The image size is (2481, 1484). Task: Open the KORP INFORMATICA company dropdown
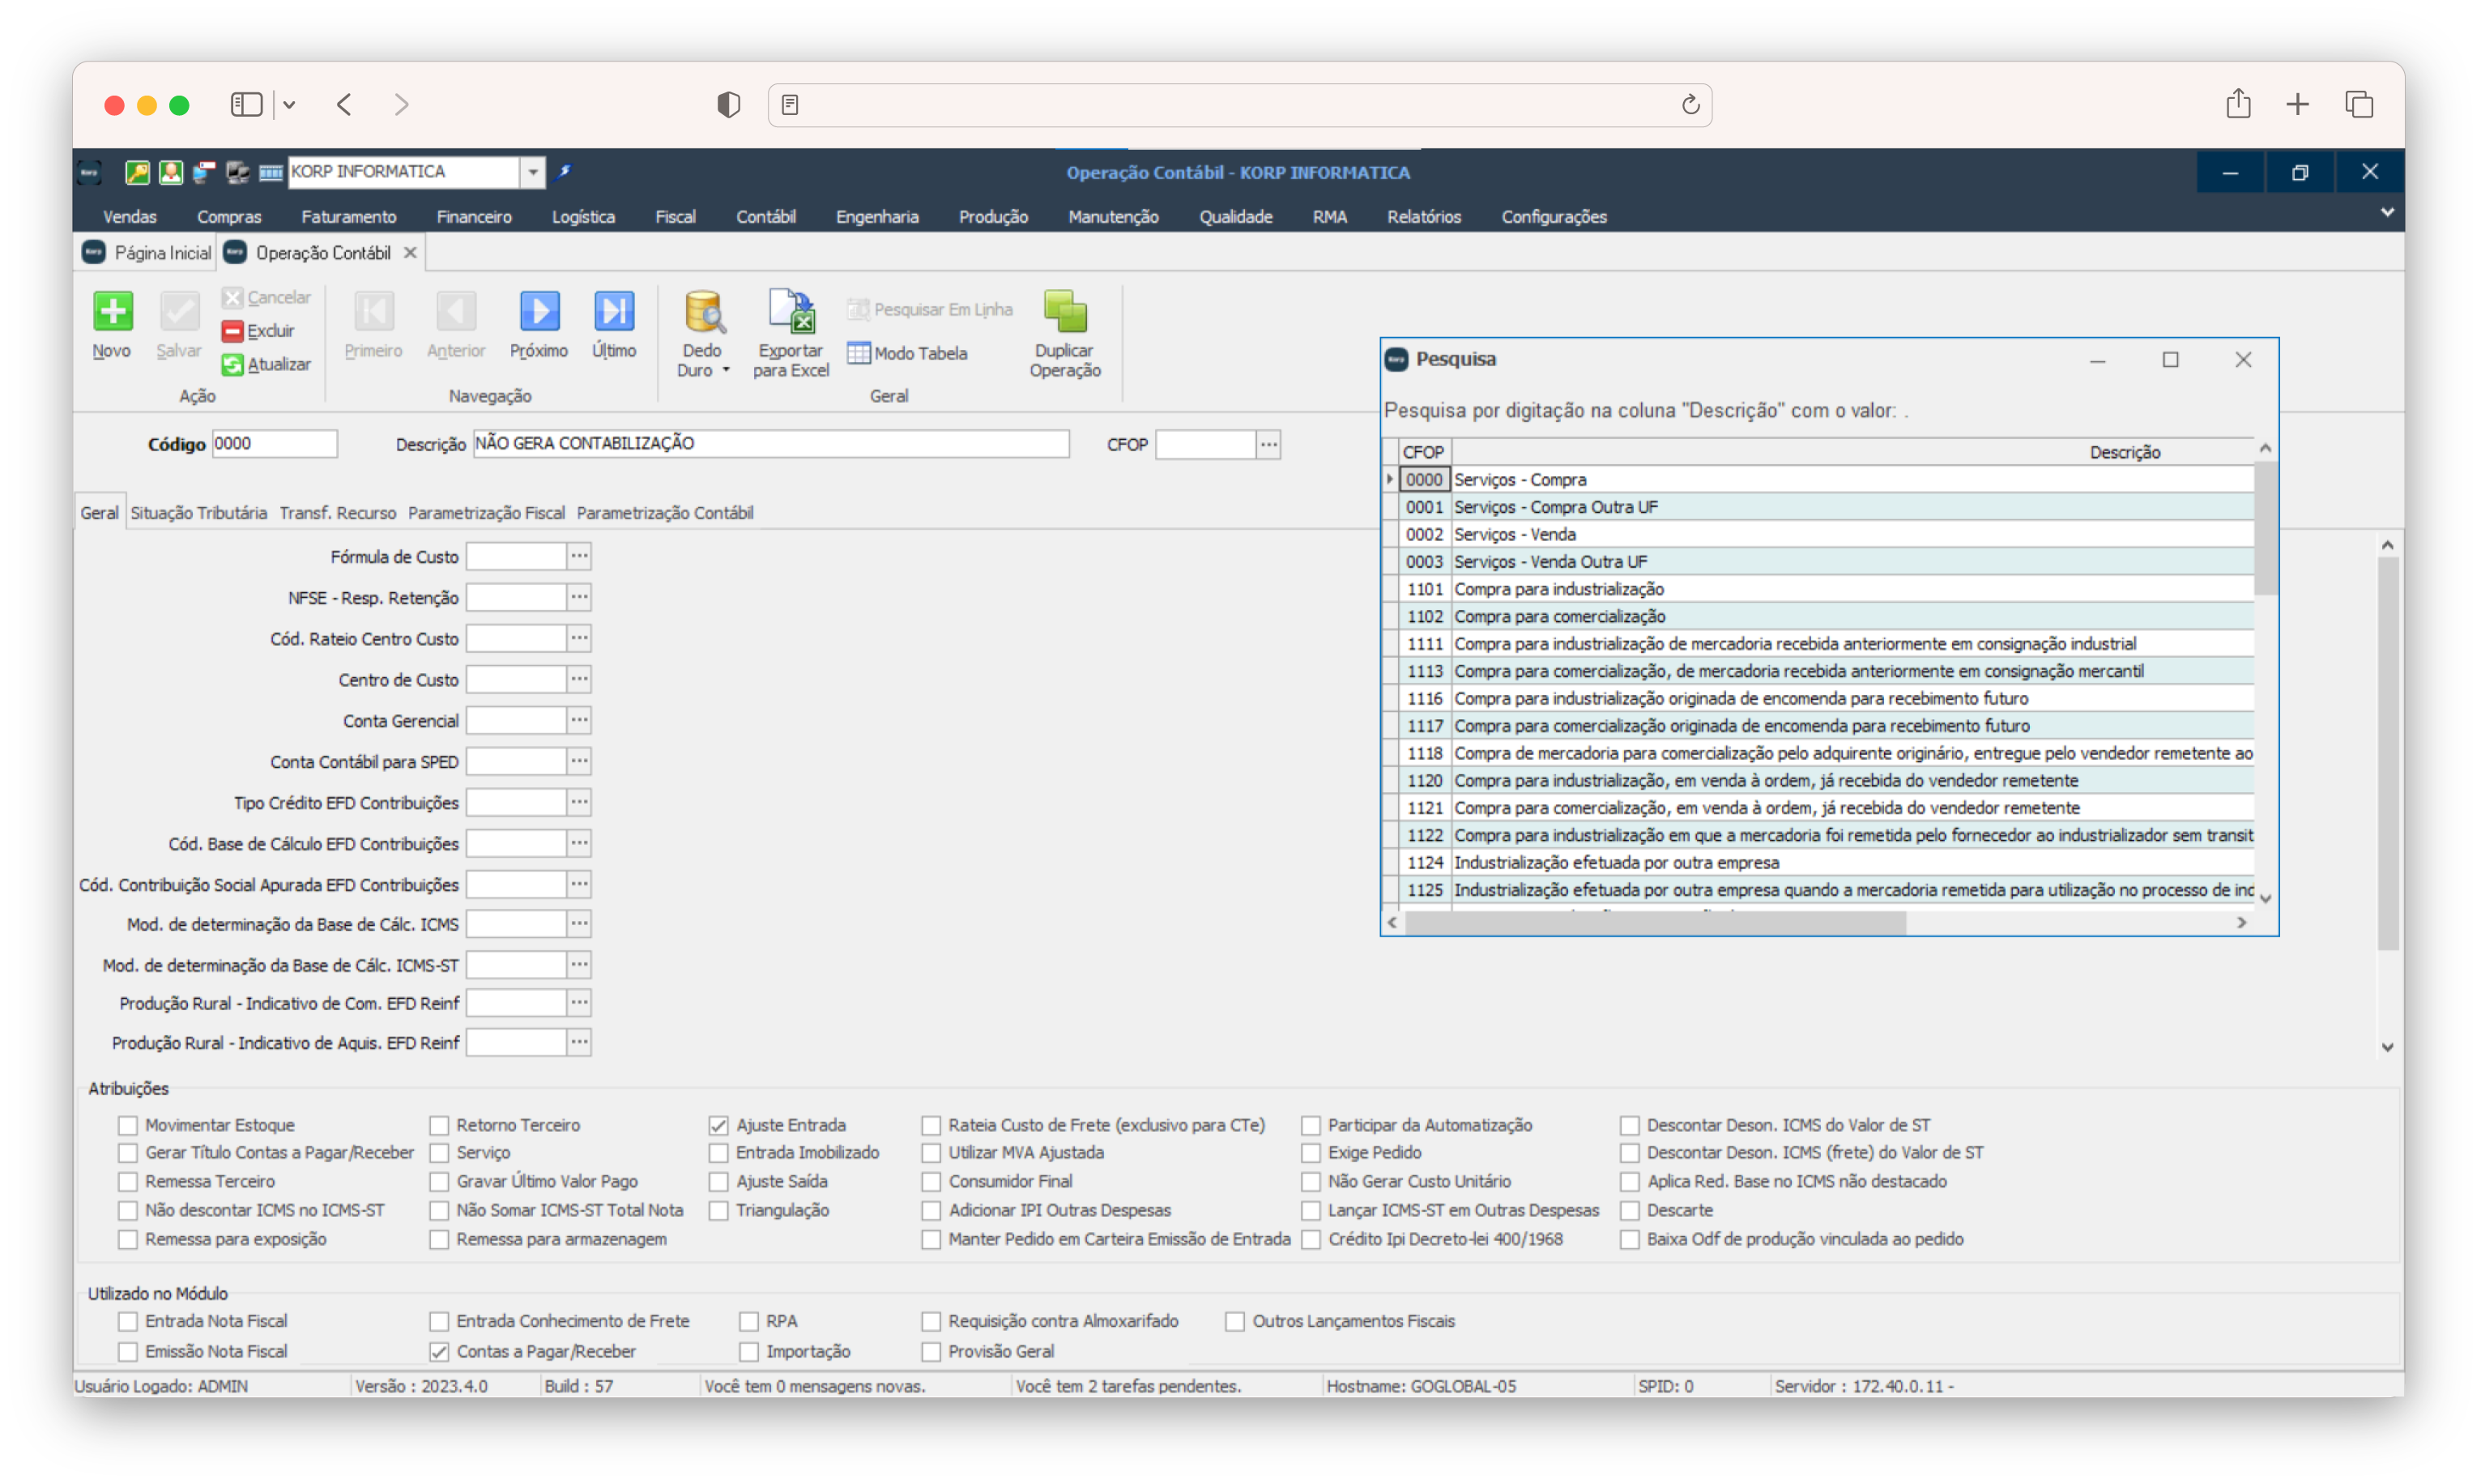[533, 172]
